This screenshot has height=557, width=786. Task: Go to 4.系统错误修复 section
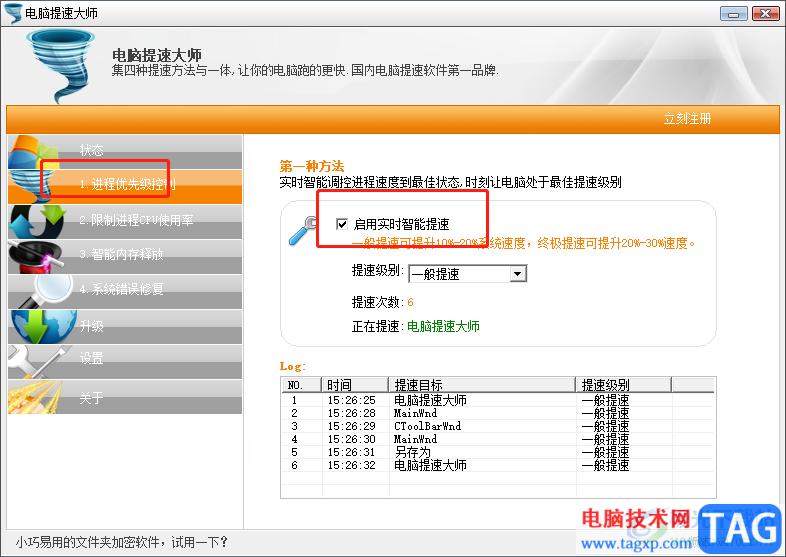(x=125, y=291)
